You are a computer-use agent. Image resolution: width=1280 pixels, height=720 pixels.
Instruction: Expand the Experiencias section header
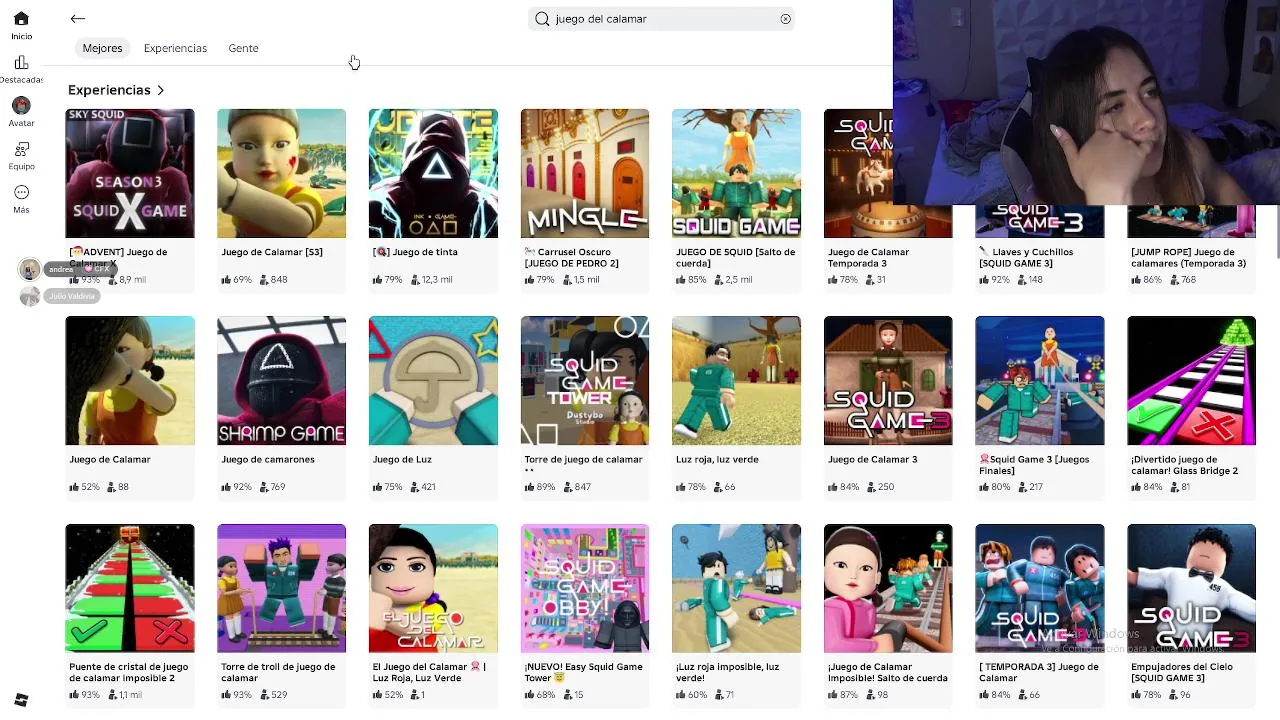[x=116, y=90]
